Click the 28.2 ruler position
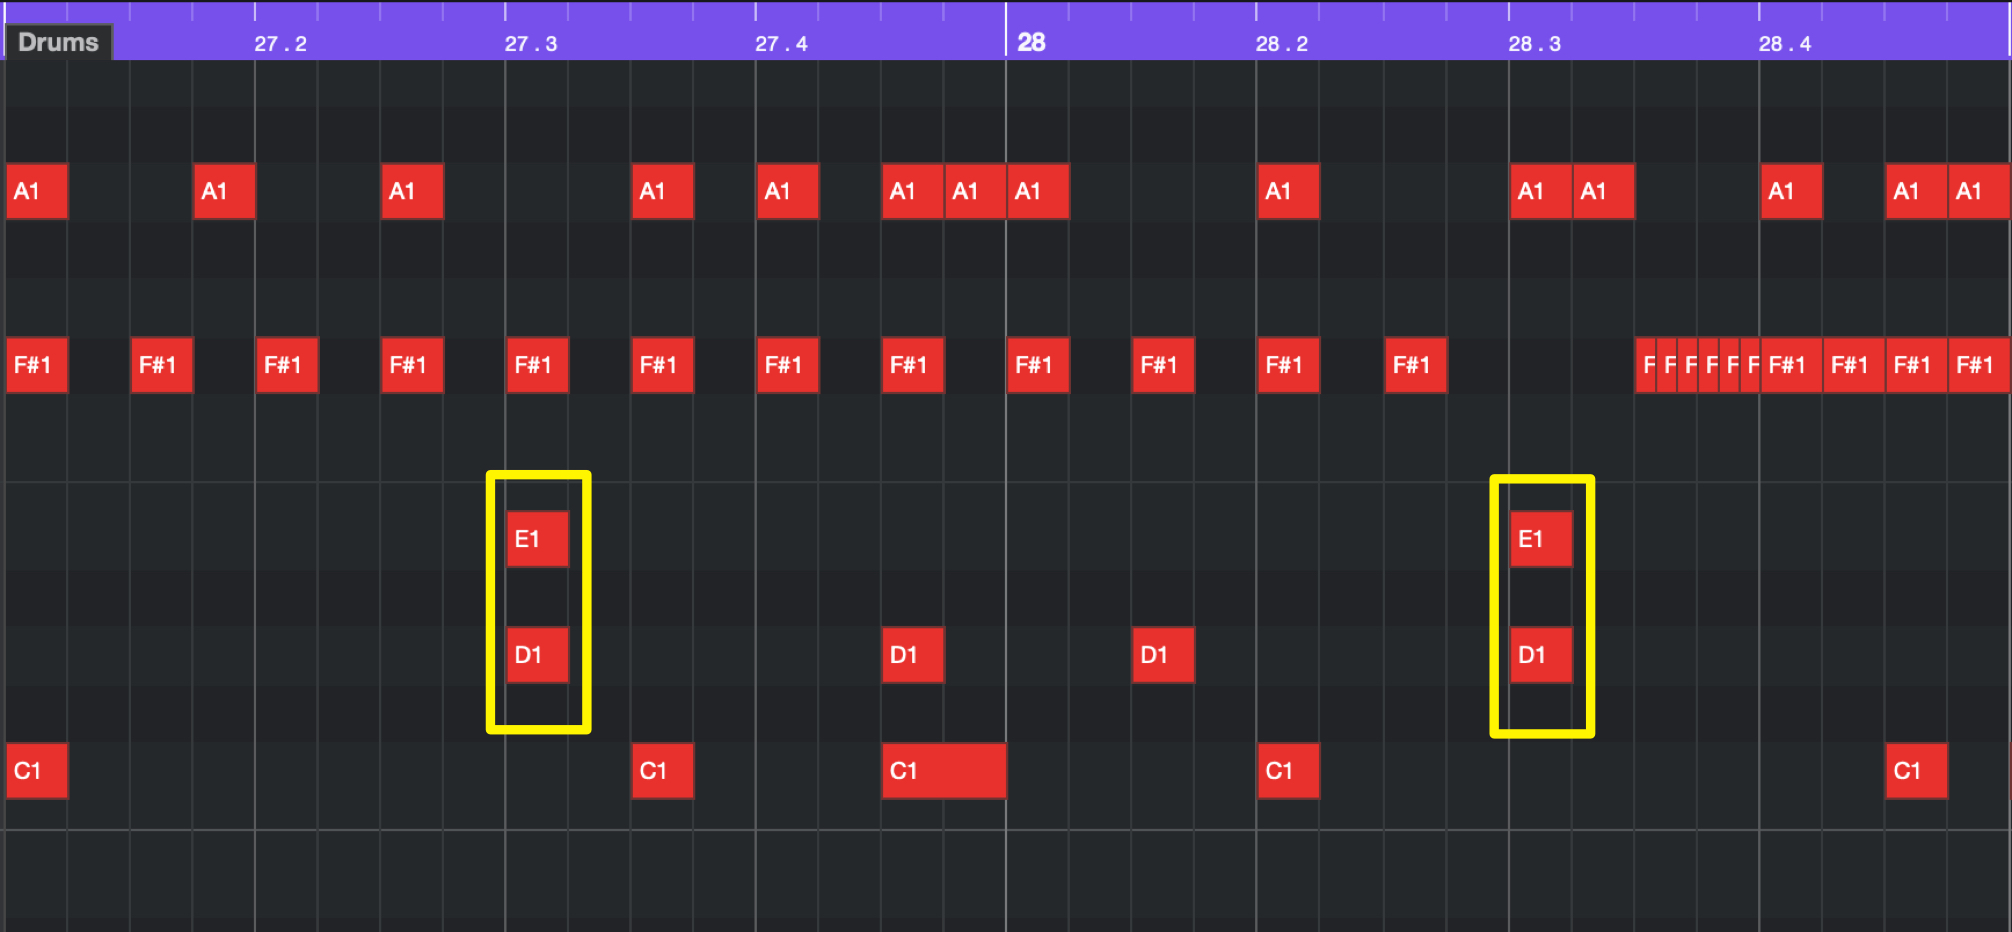Image resolution: width=2012 pixels, height=932 pixels. click(1282, 44)
